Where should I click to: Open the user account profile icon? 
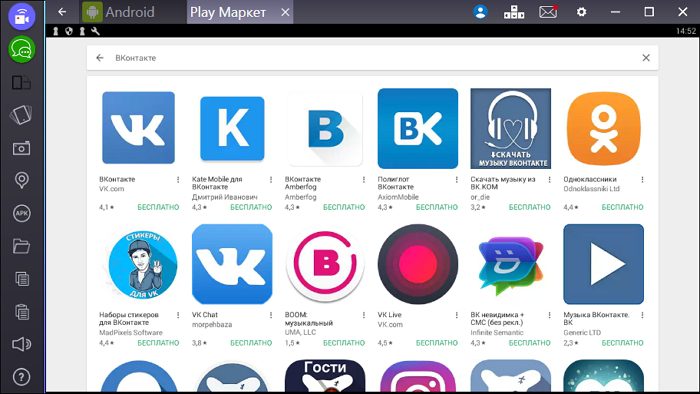pyautogui.click(x=480, y=12)
